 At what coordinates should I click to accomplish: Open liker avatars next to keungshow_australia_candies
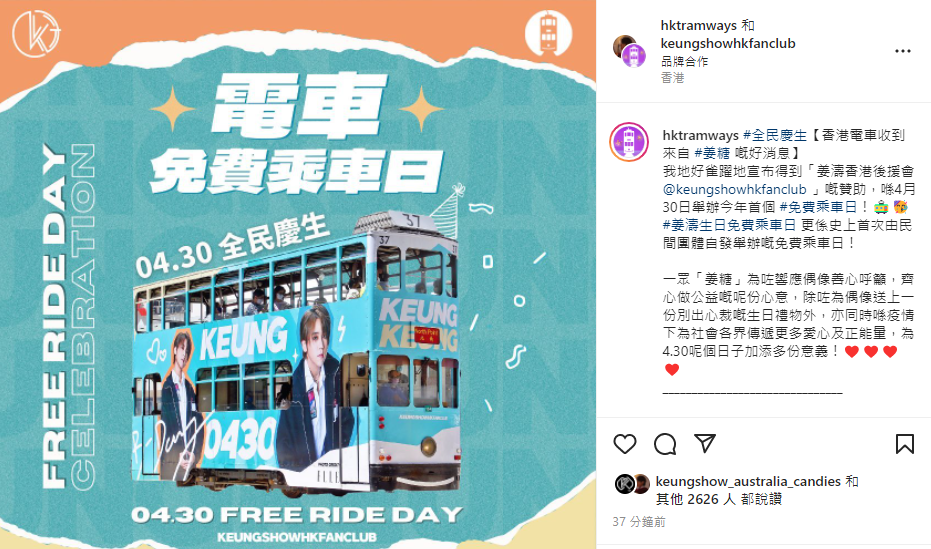tap(632, 484)
